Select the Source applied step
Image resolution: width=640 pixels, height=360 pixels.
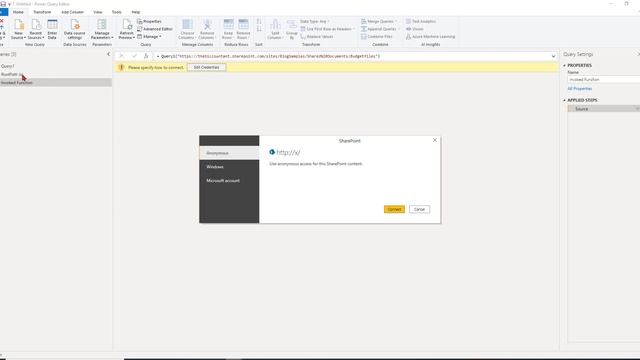click(604, 109)
